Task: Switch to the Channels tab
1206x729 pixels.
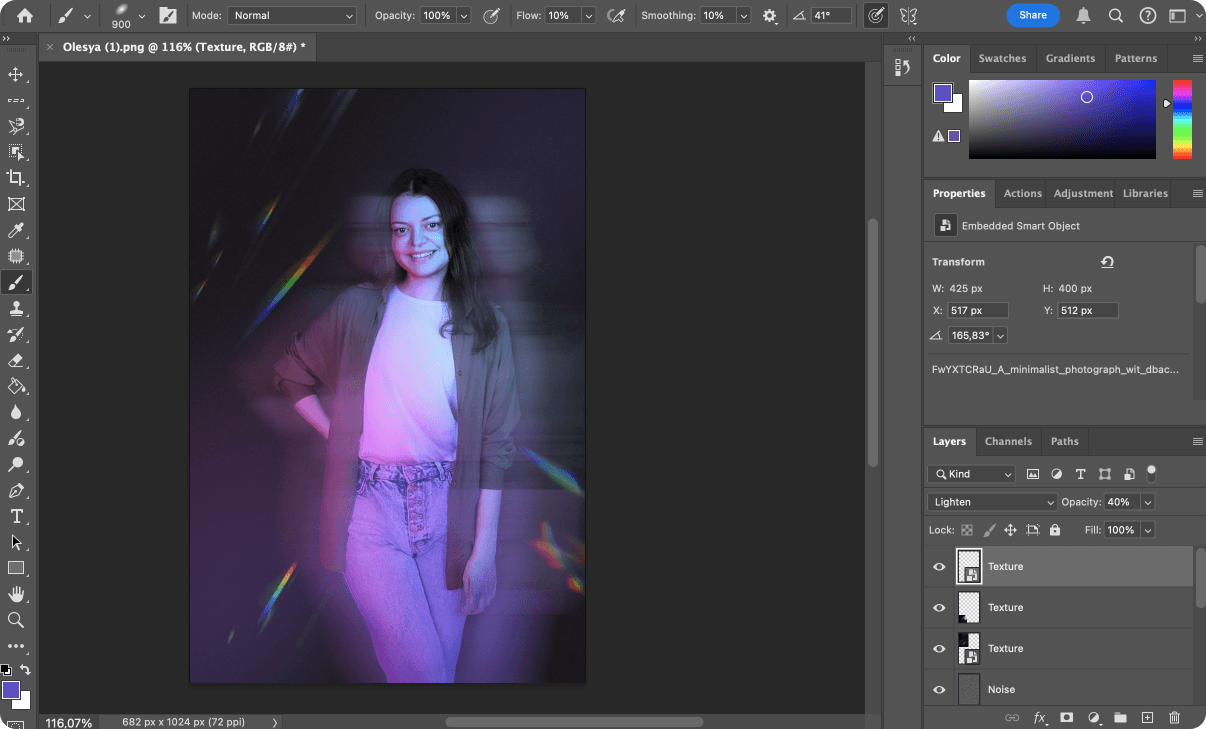Action: click(x=1008, y=441)
